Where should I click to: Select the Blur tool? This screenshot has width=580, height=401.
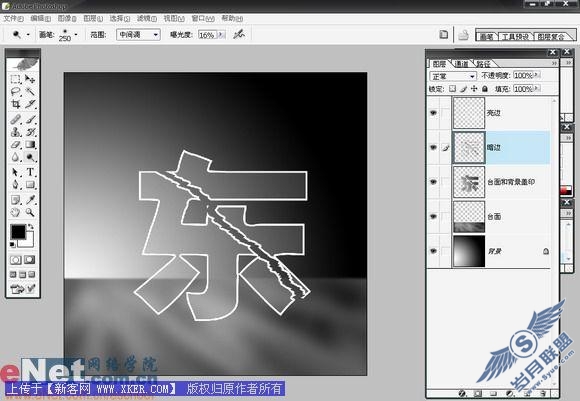point(16,157)
